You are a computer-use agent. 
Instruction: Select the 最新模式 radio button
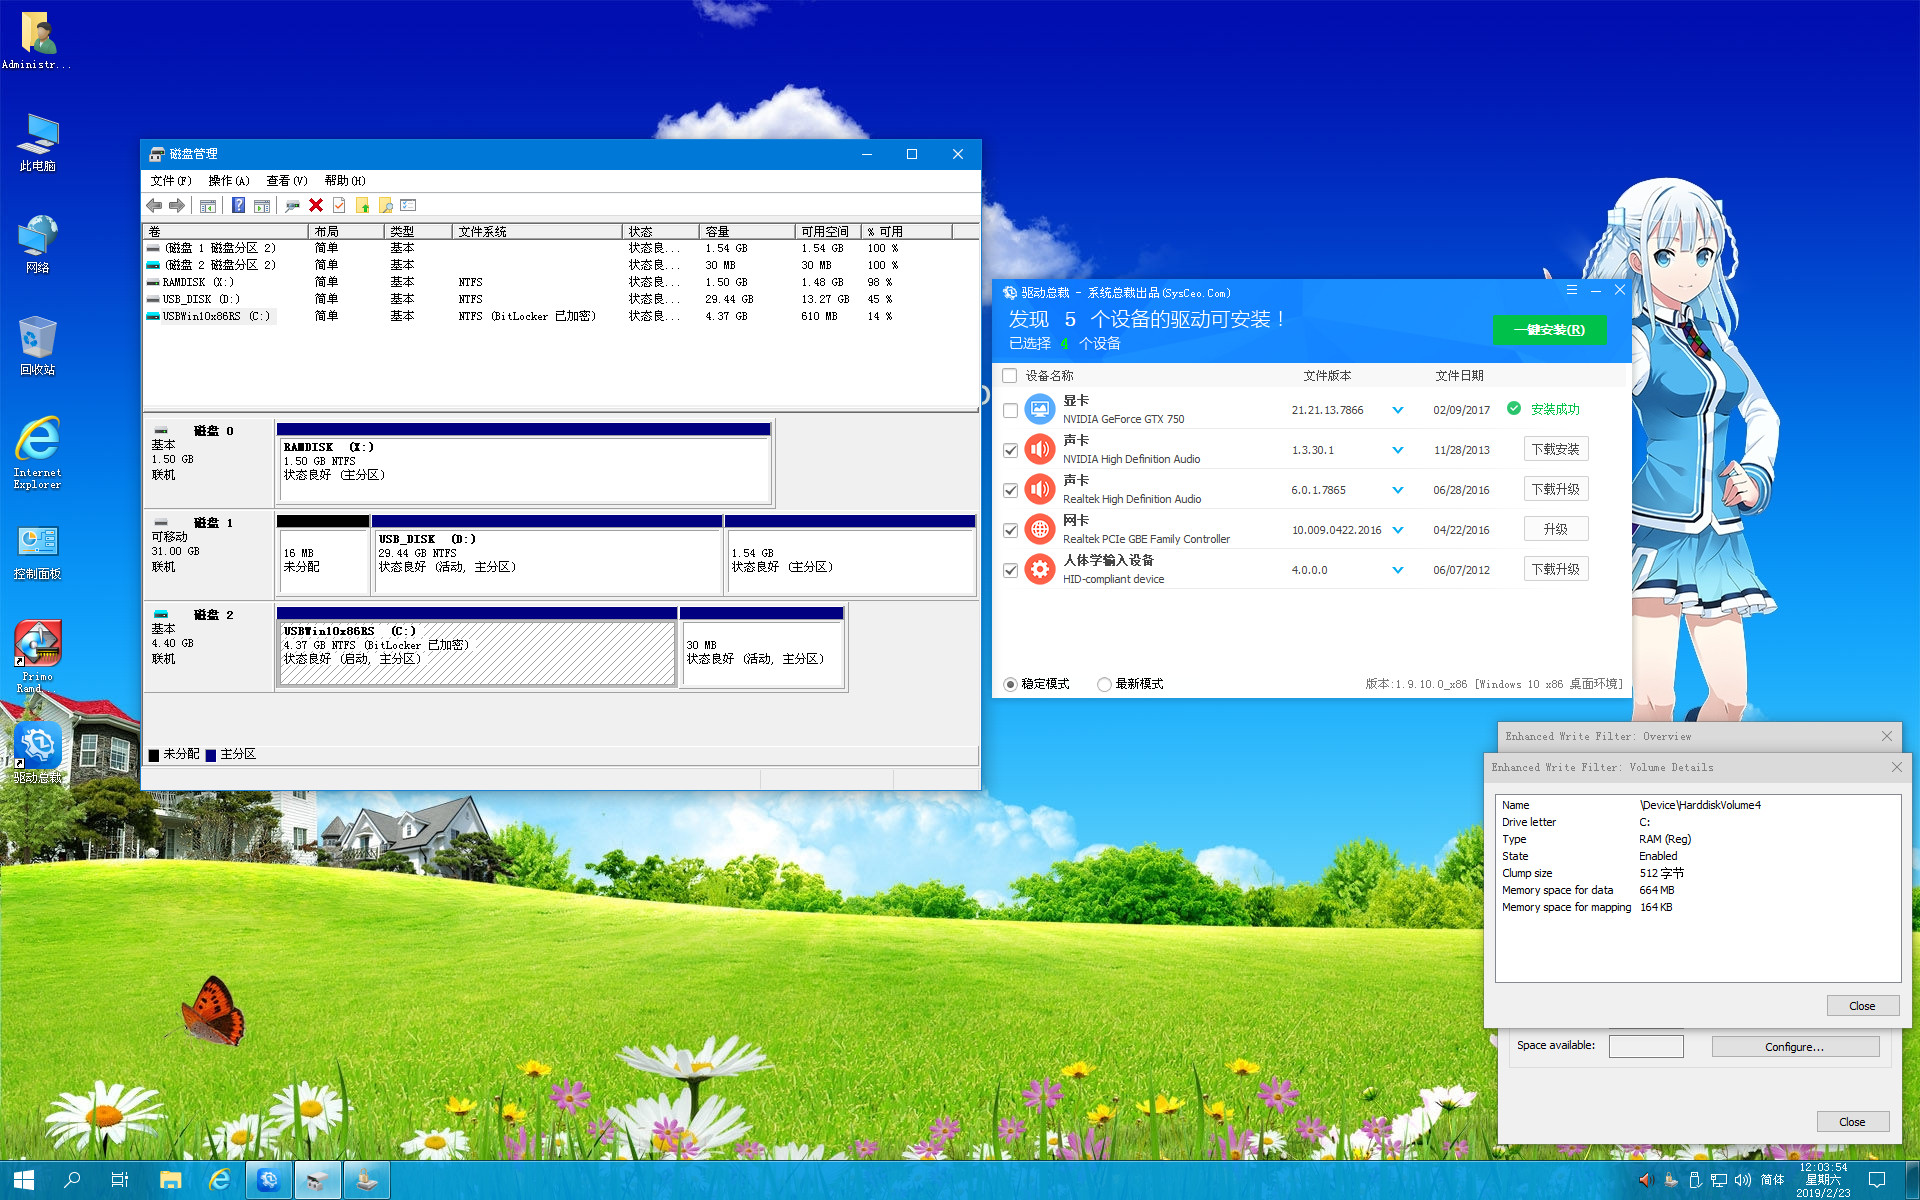pyautogui.click(x=1104, y=684)
